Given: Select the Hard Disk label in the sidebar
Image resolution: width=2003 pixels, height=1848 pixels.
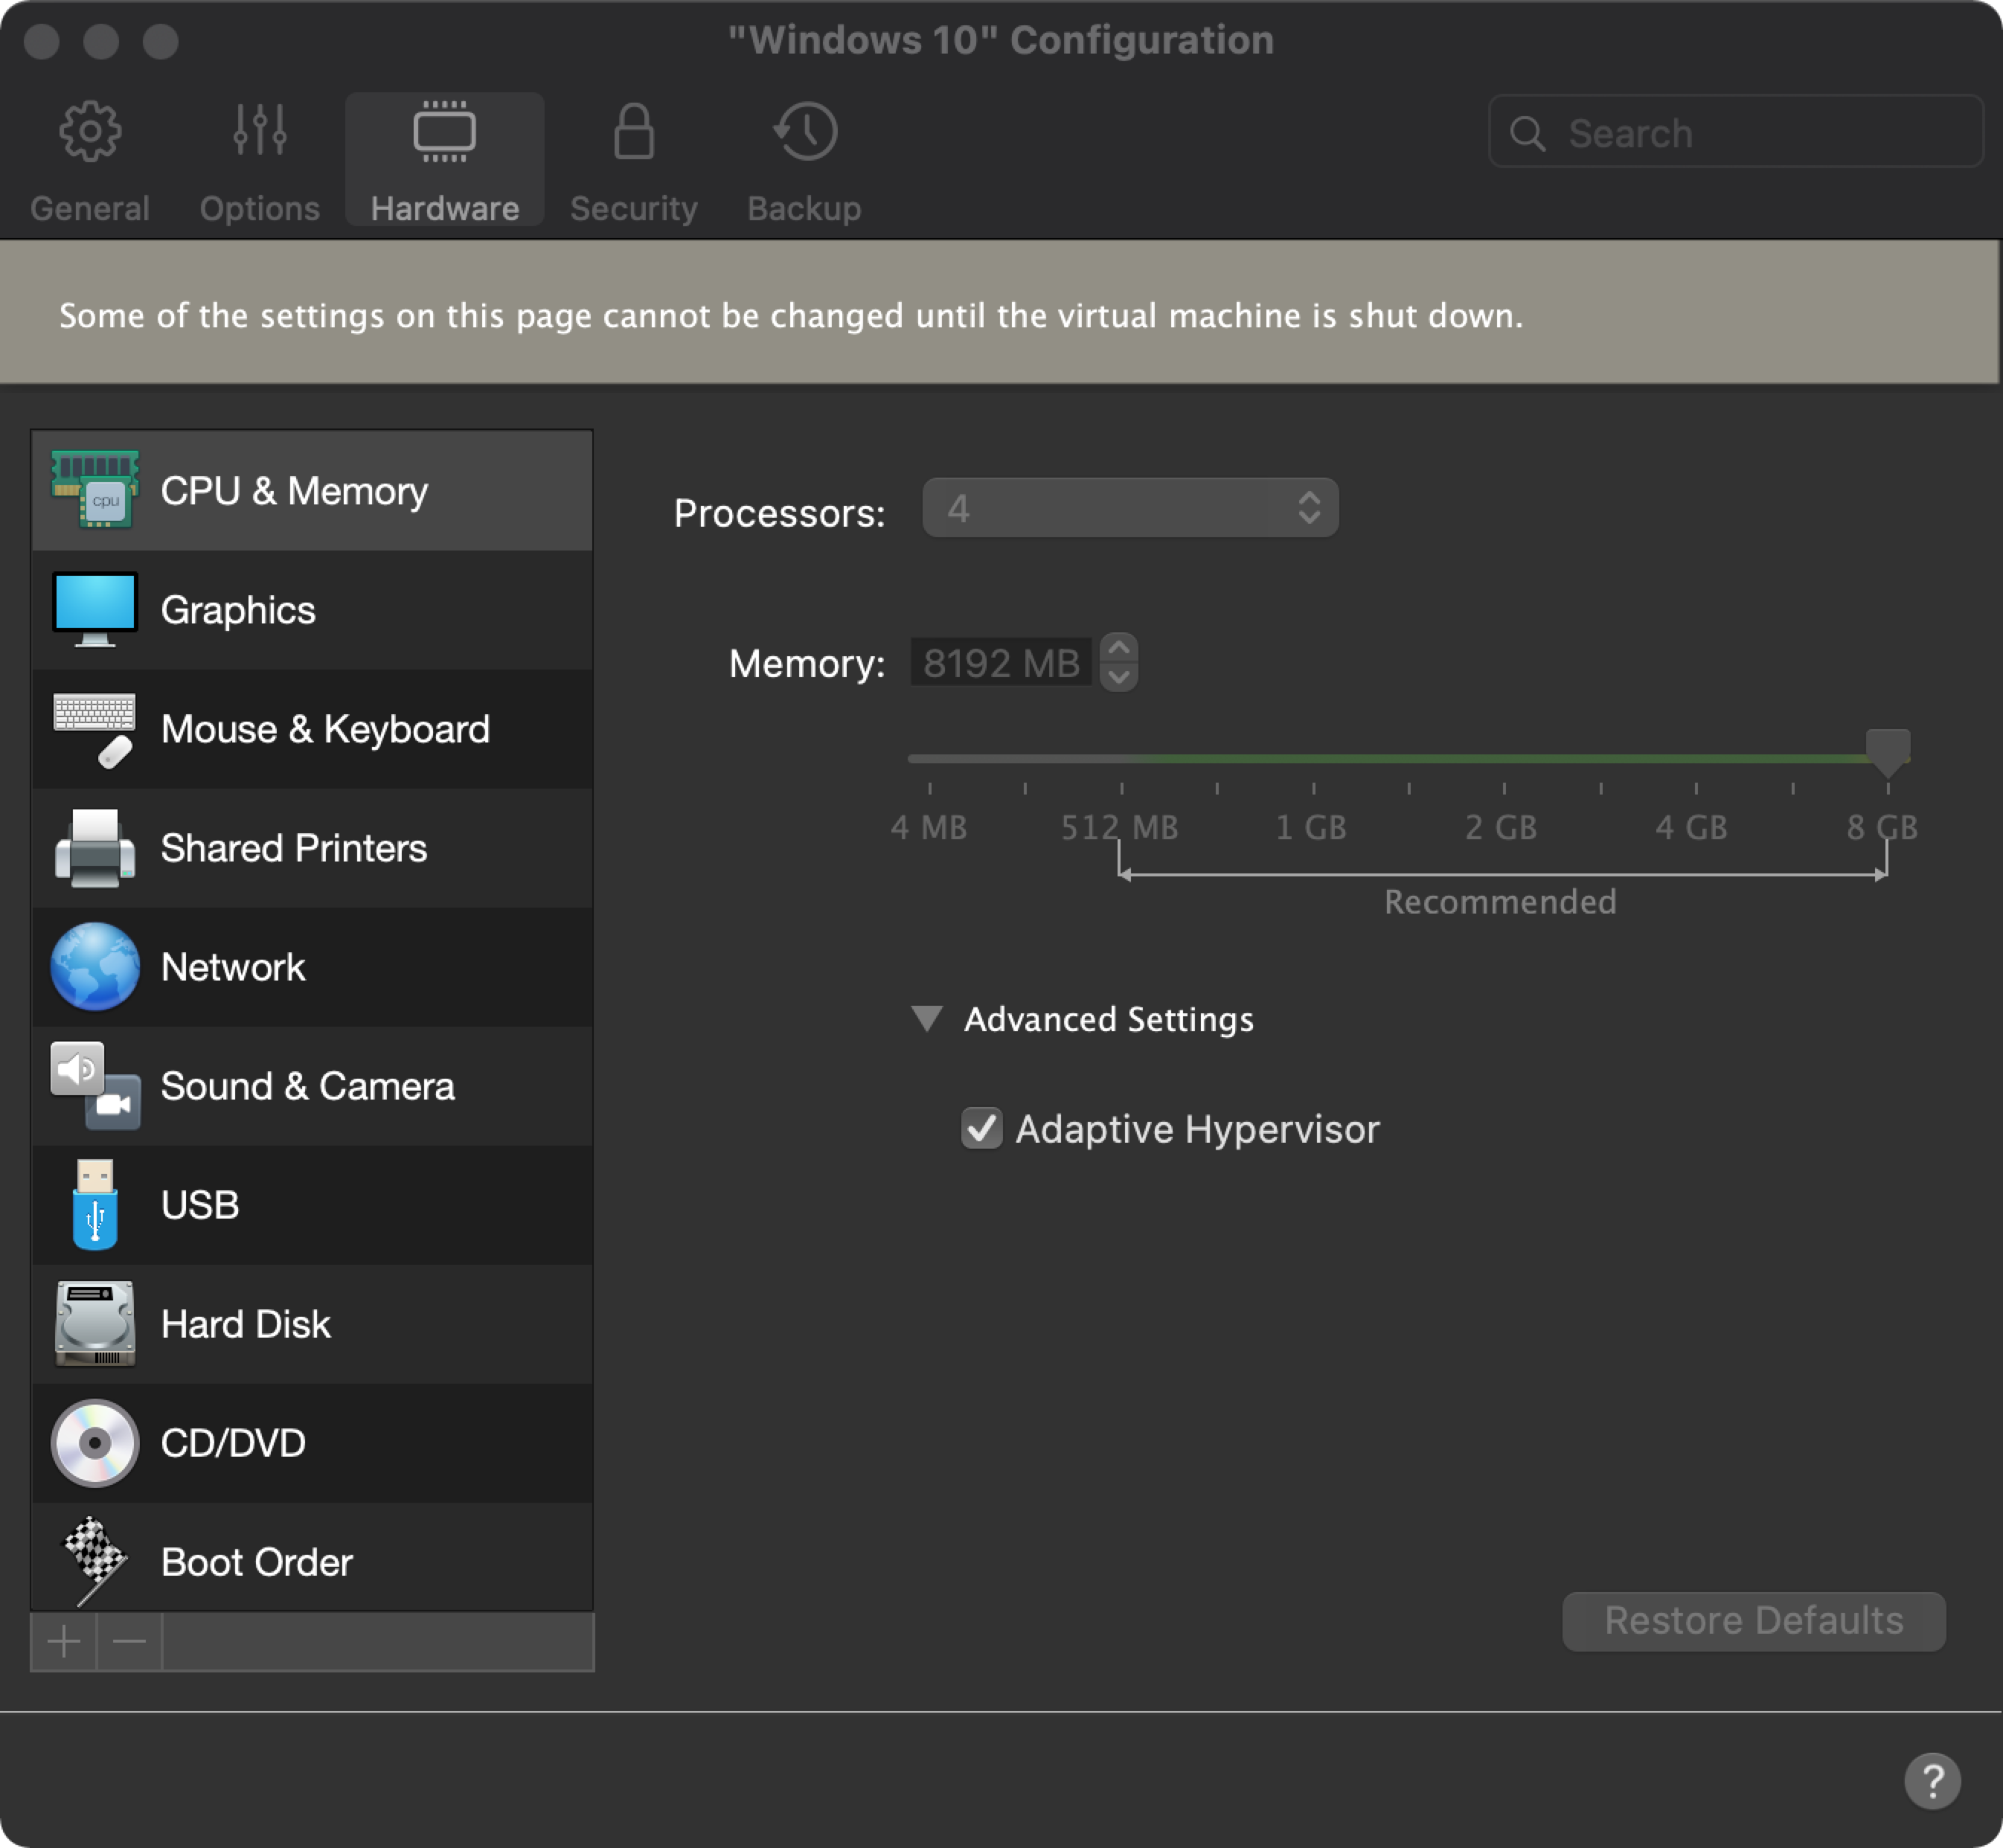Looking at the screenshot, I should (x=245, y=1324).
